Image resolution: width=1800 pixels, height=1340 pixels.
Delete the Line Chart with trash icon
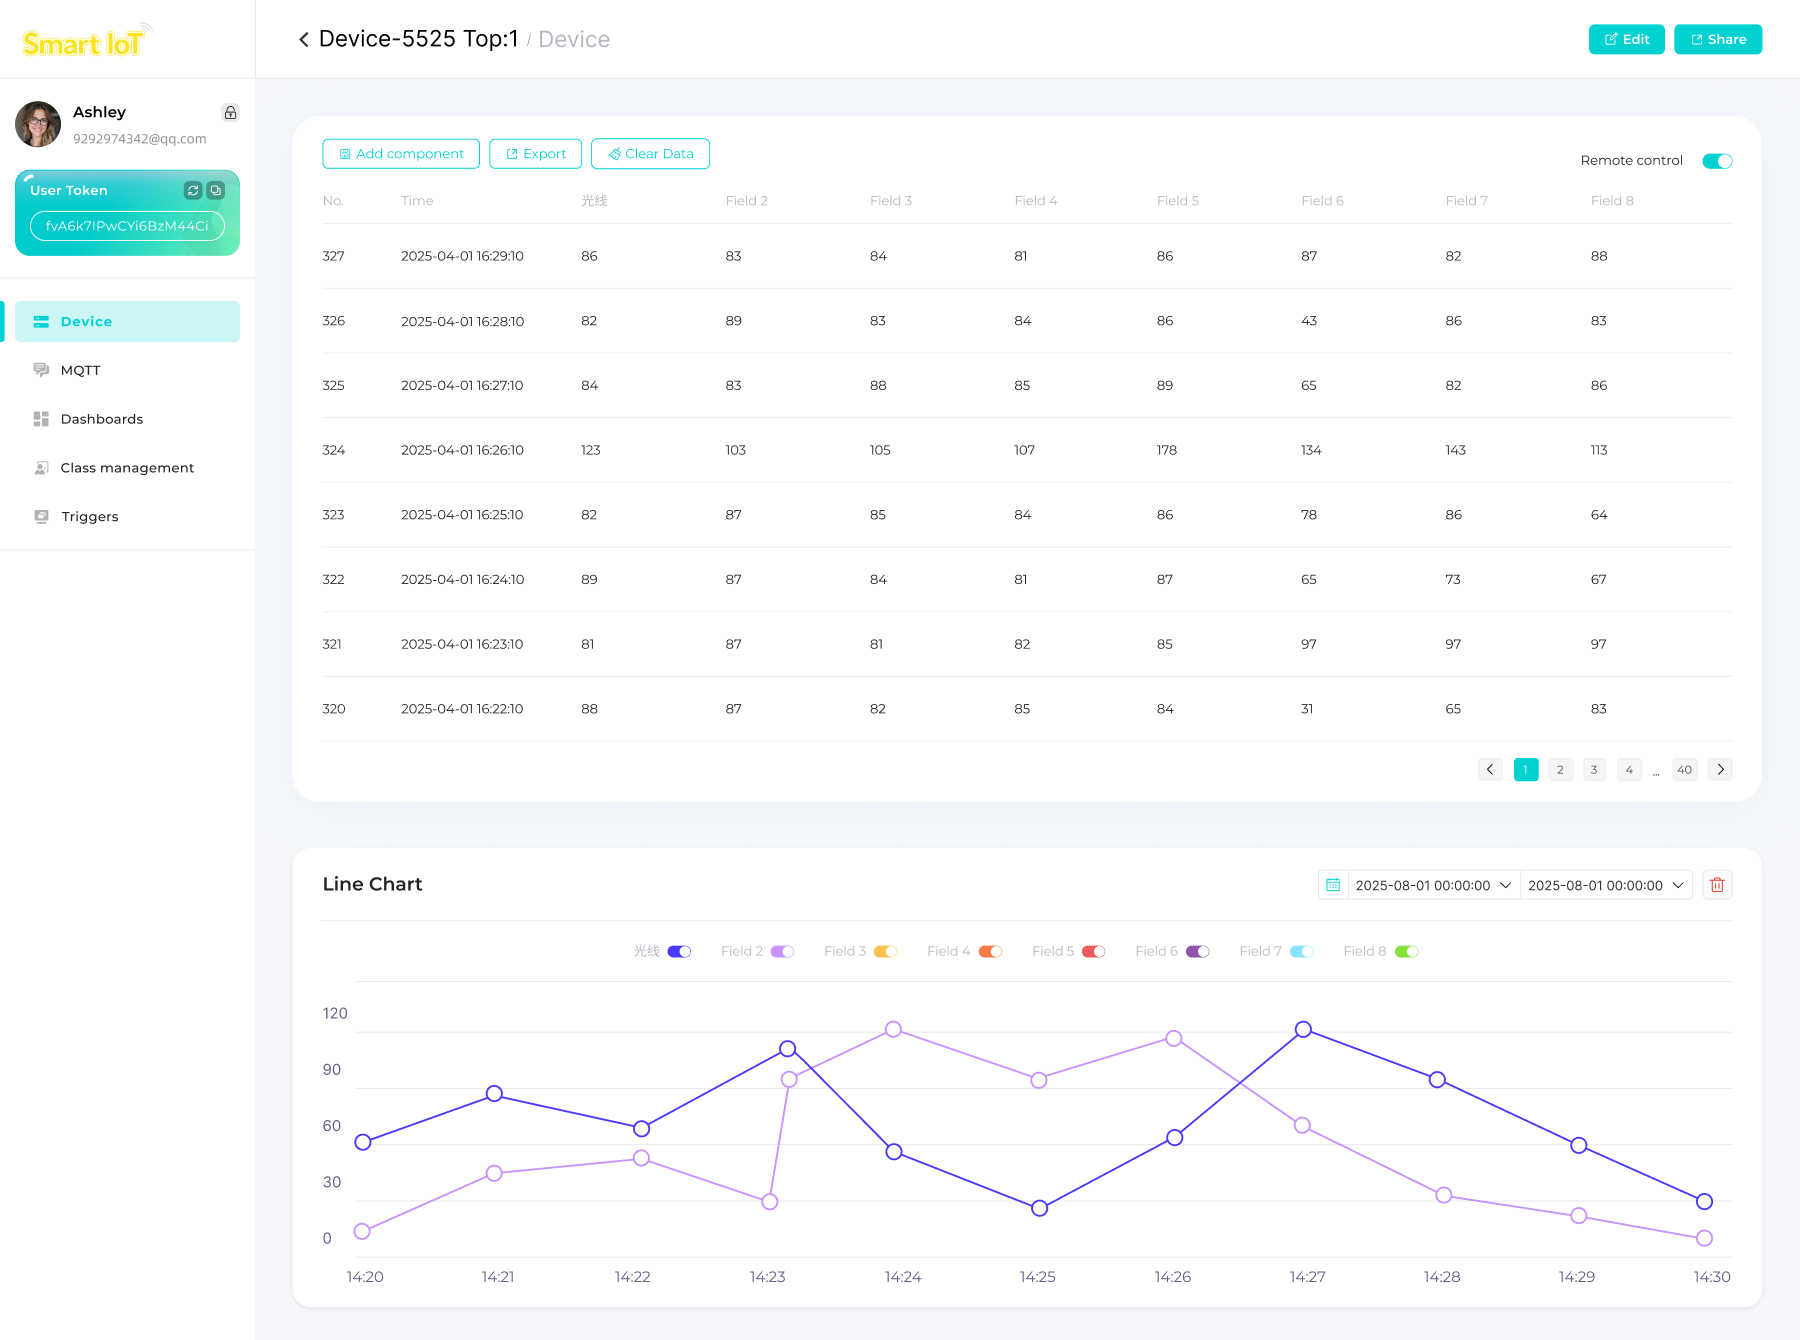1717,885
